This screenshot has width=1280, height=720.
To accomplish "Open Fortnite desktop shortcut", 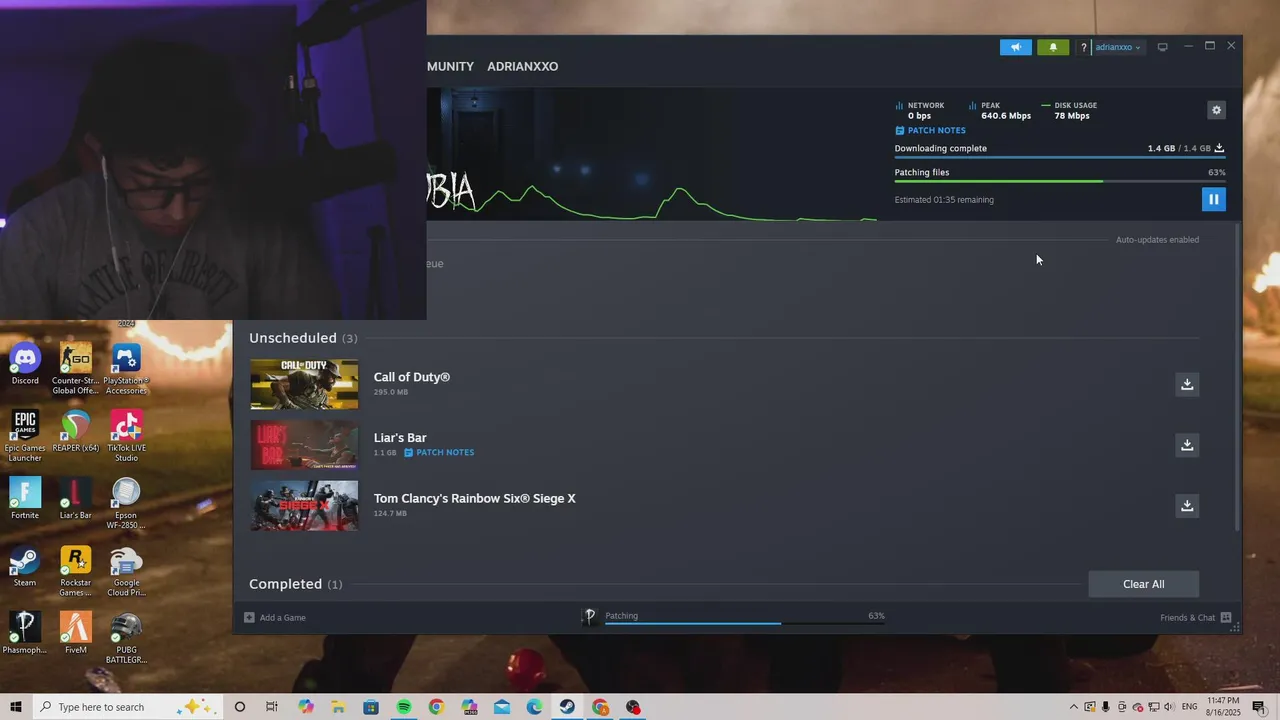I will click(x=25, y=498).
